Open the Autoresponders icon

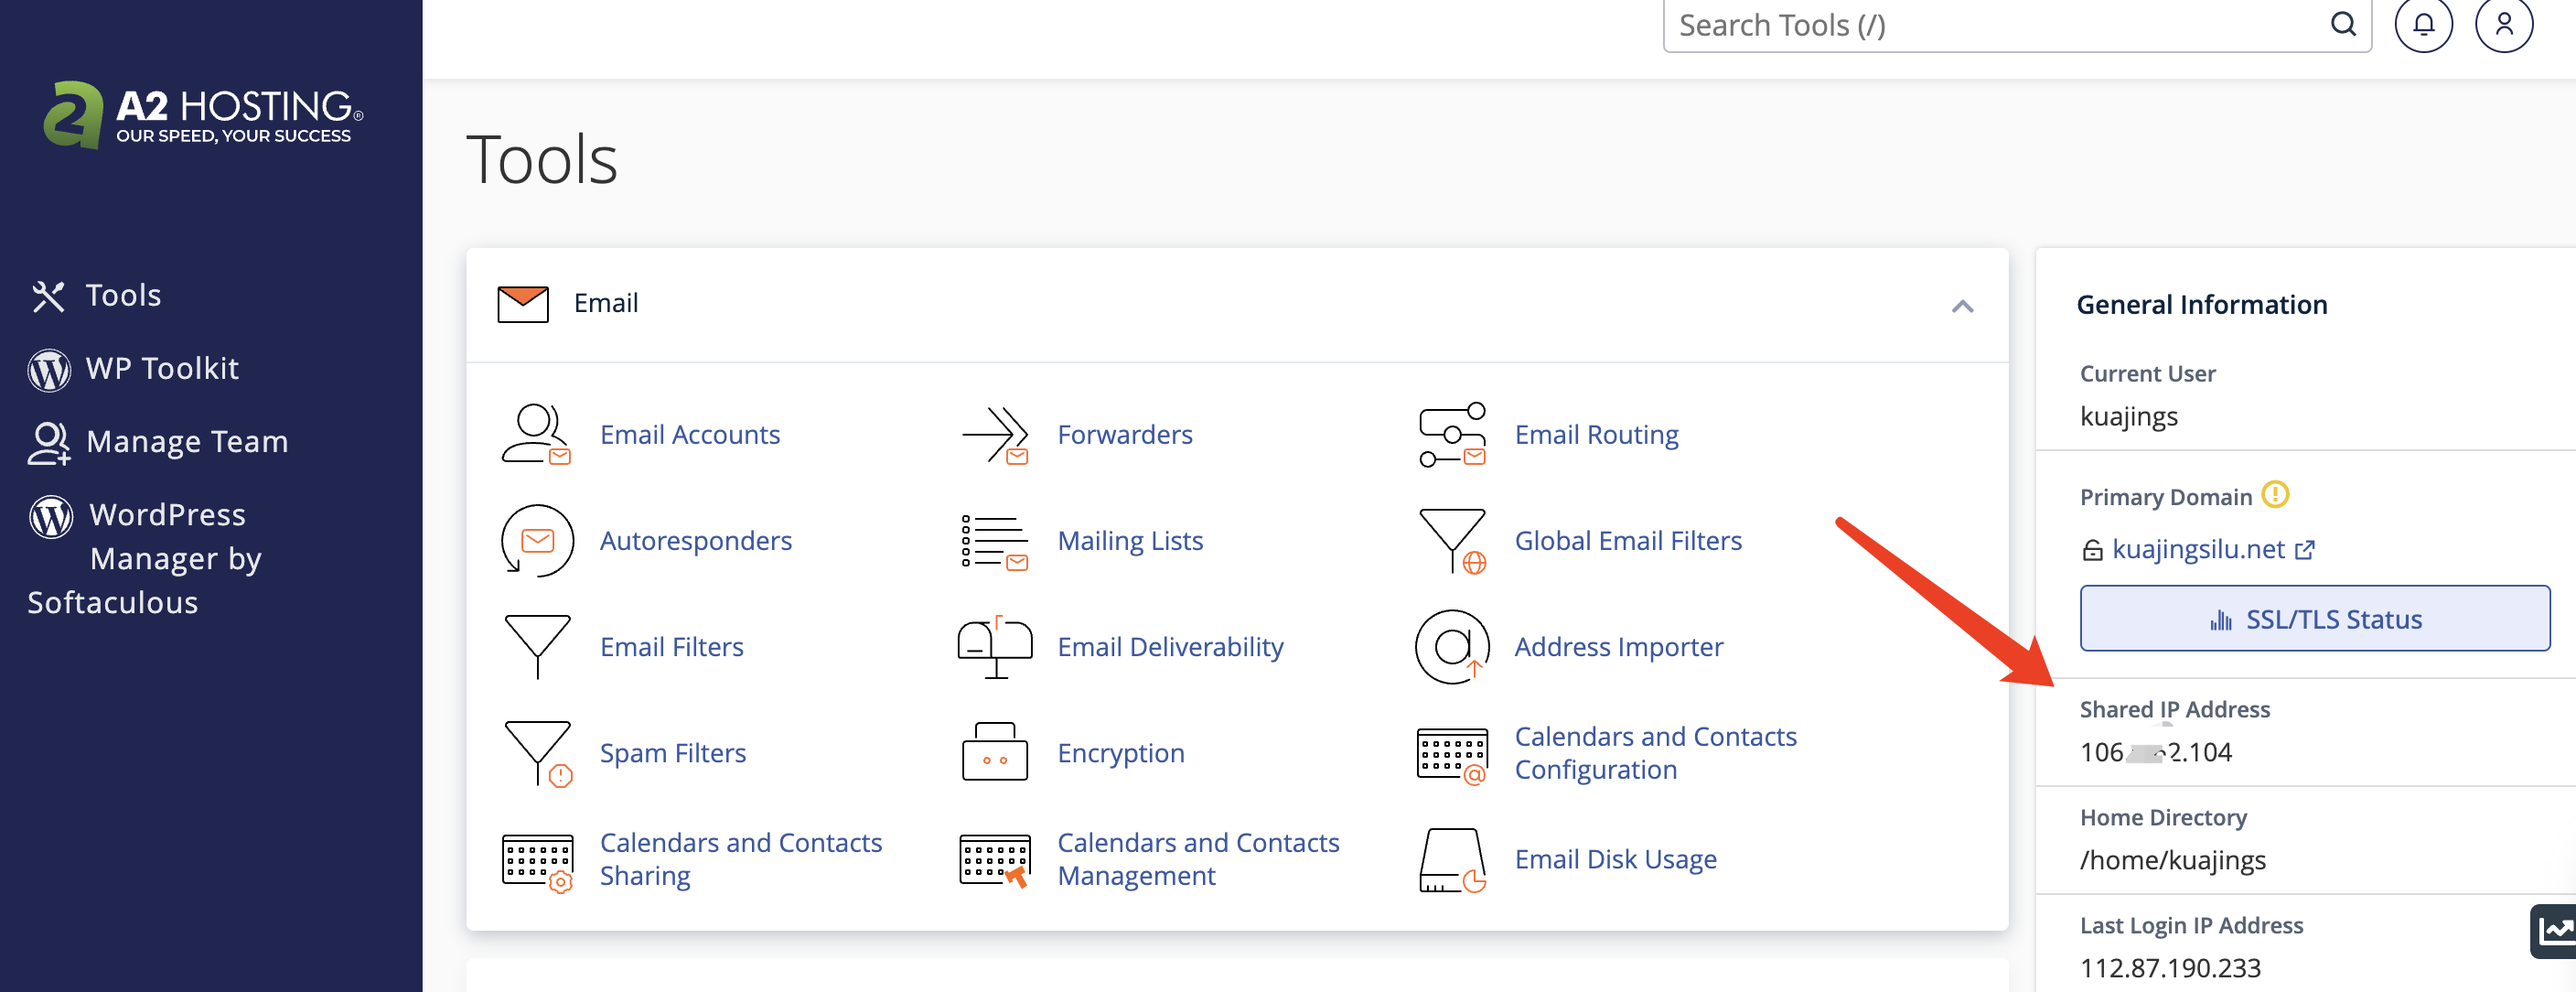[x=537, y=541]
